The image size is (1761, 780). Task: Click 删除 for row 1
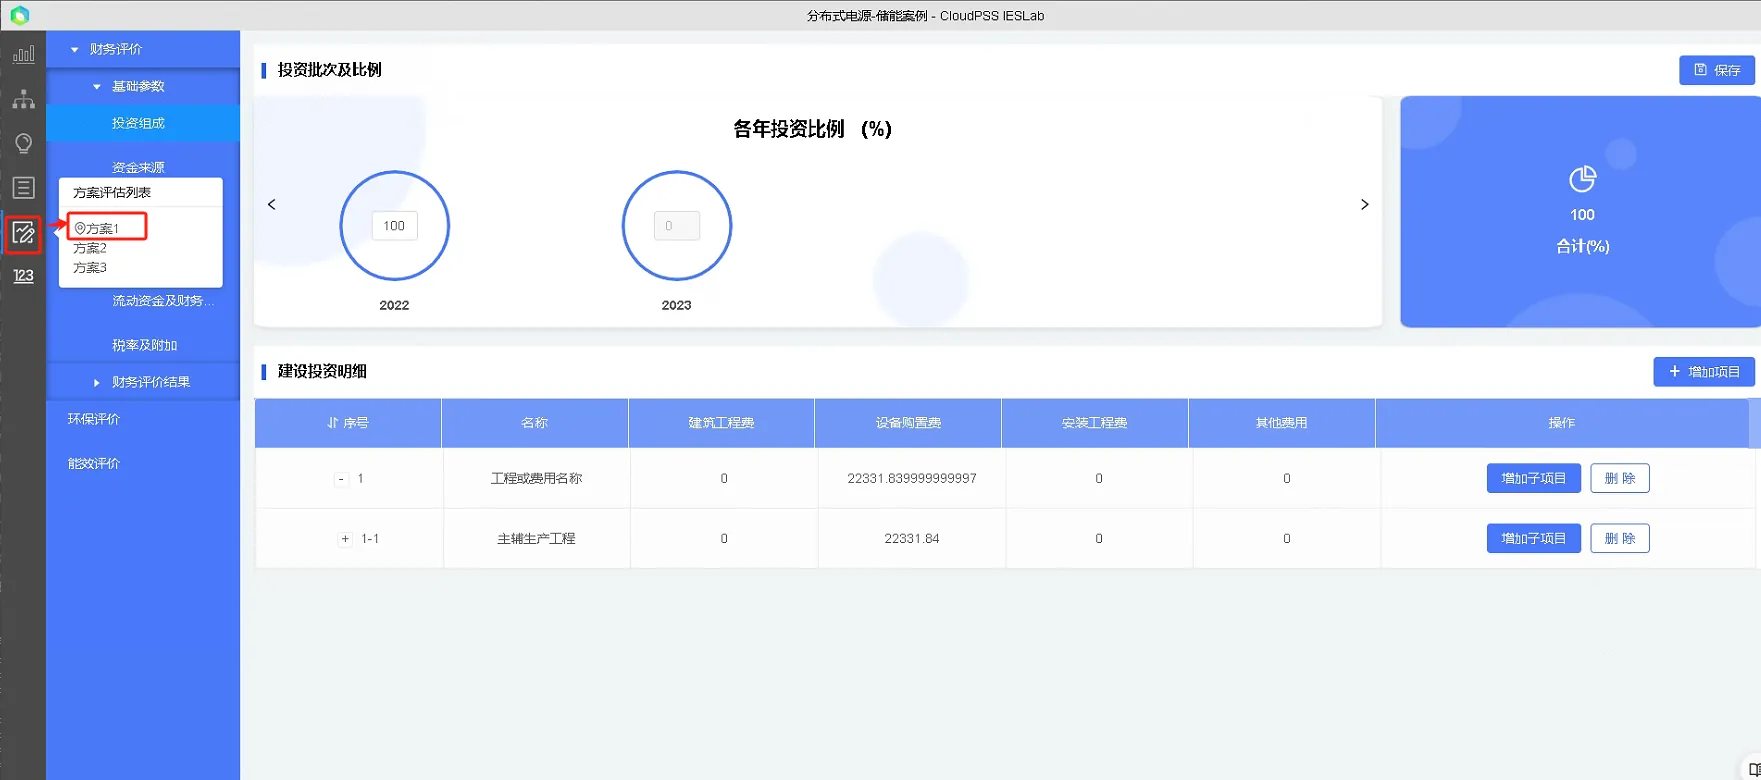[1619, 478]
